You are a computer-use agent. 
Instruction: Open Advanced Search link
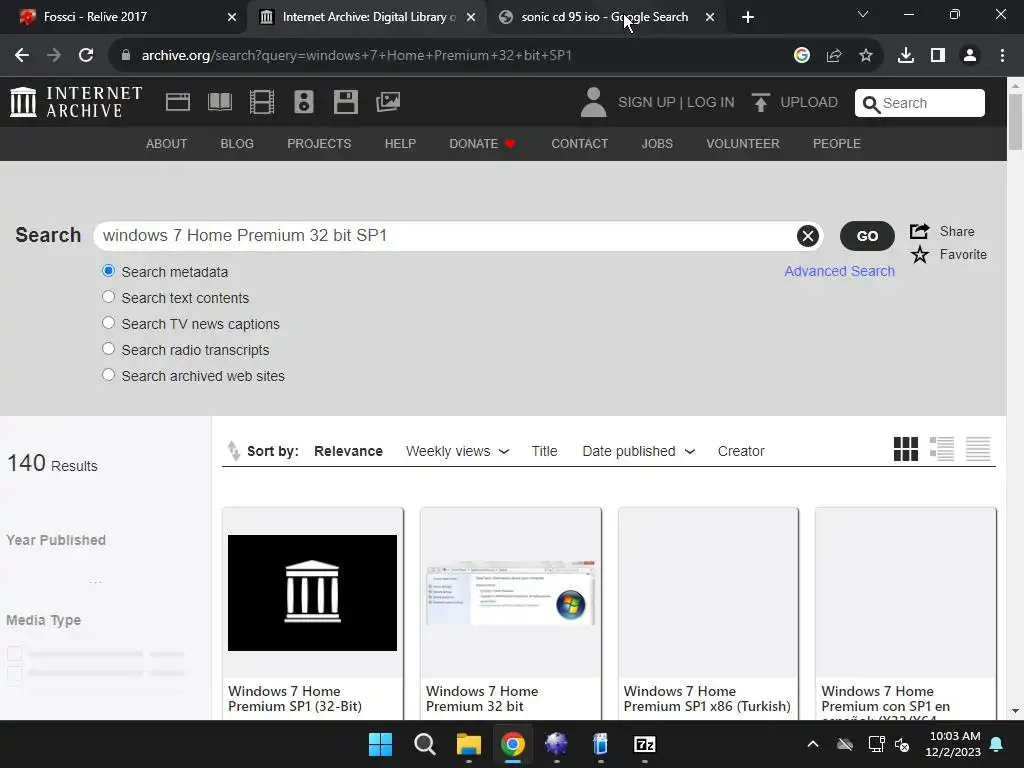tap(839, 271)
